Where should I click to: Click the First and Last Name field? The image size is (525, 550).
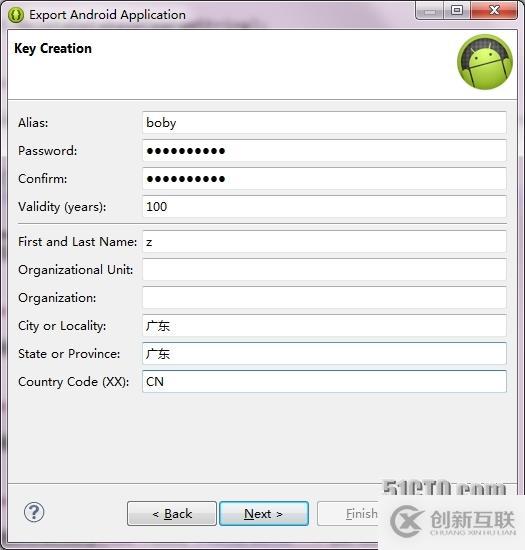pos(324,242)
